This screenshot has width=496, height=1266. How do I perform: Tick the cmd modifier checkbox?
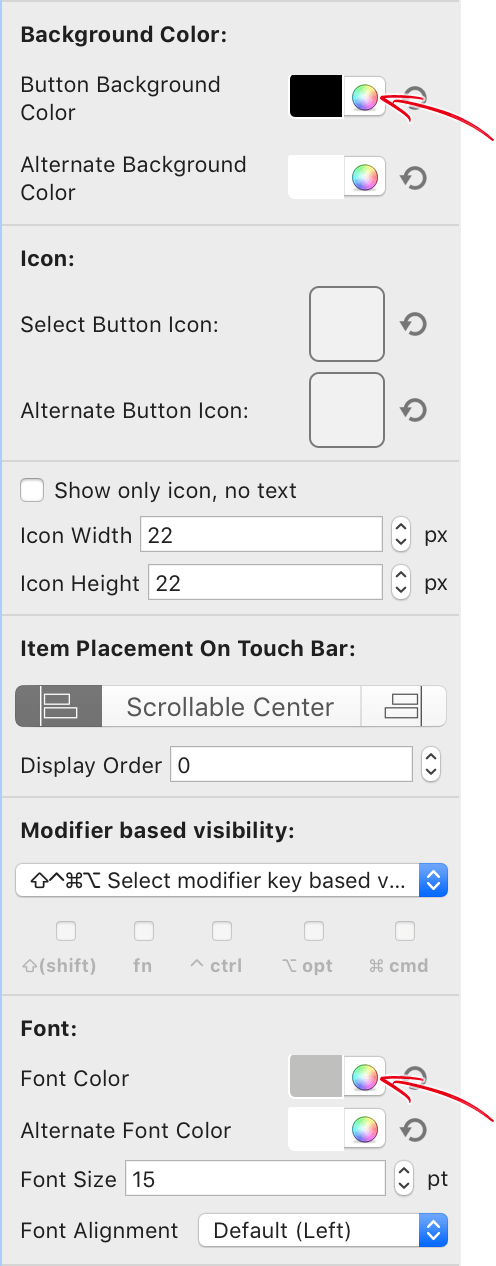point(405,931)
